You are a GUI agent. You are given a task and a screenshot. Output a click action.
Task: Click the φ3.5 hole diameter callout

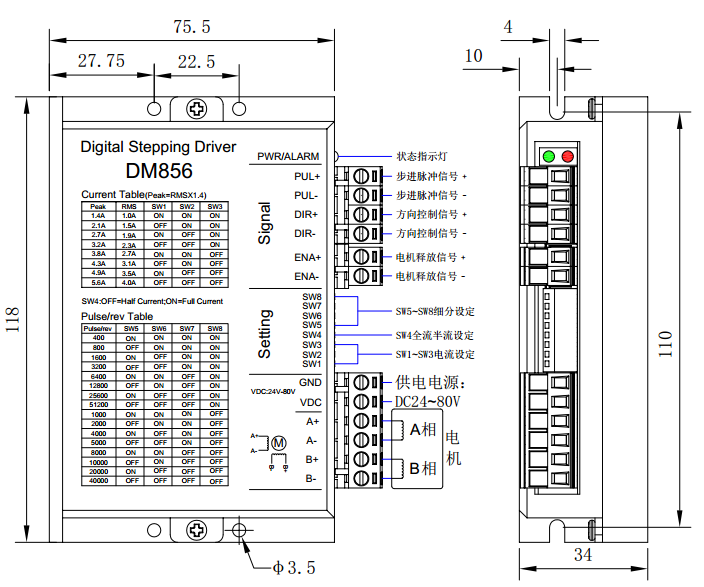[x=294, y=568]
